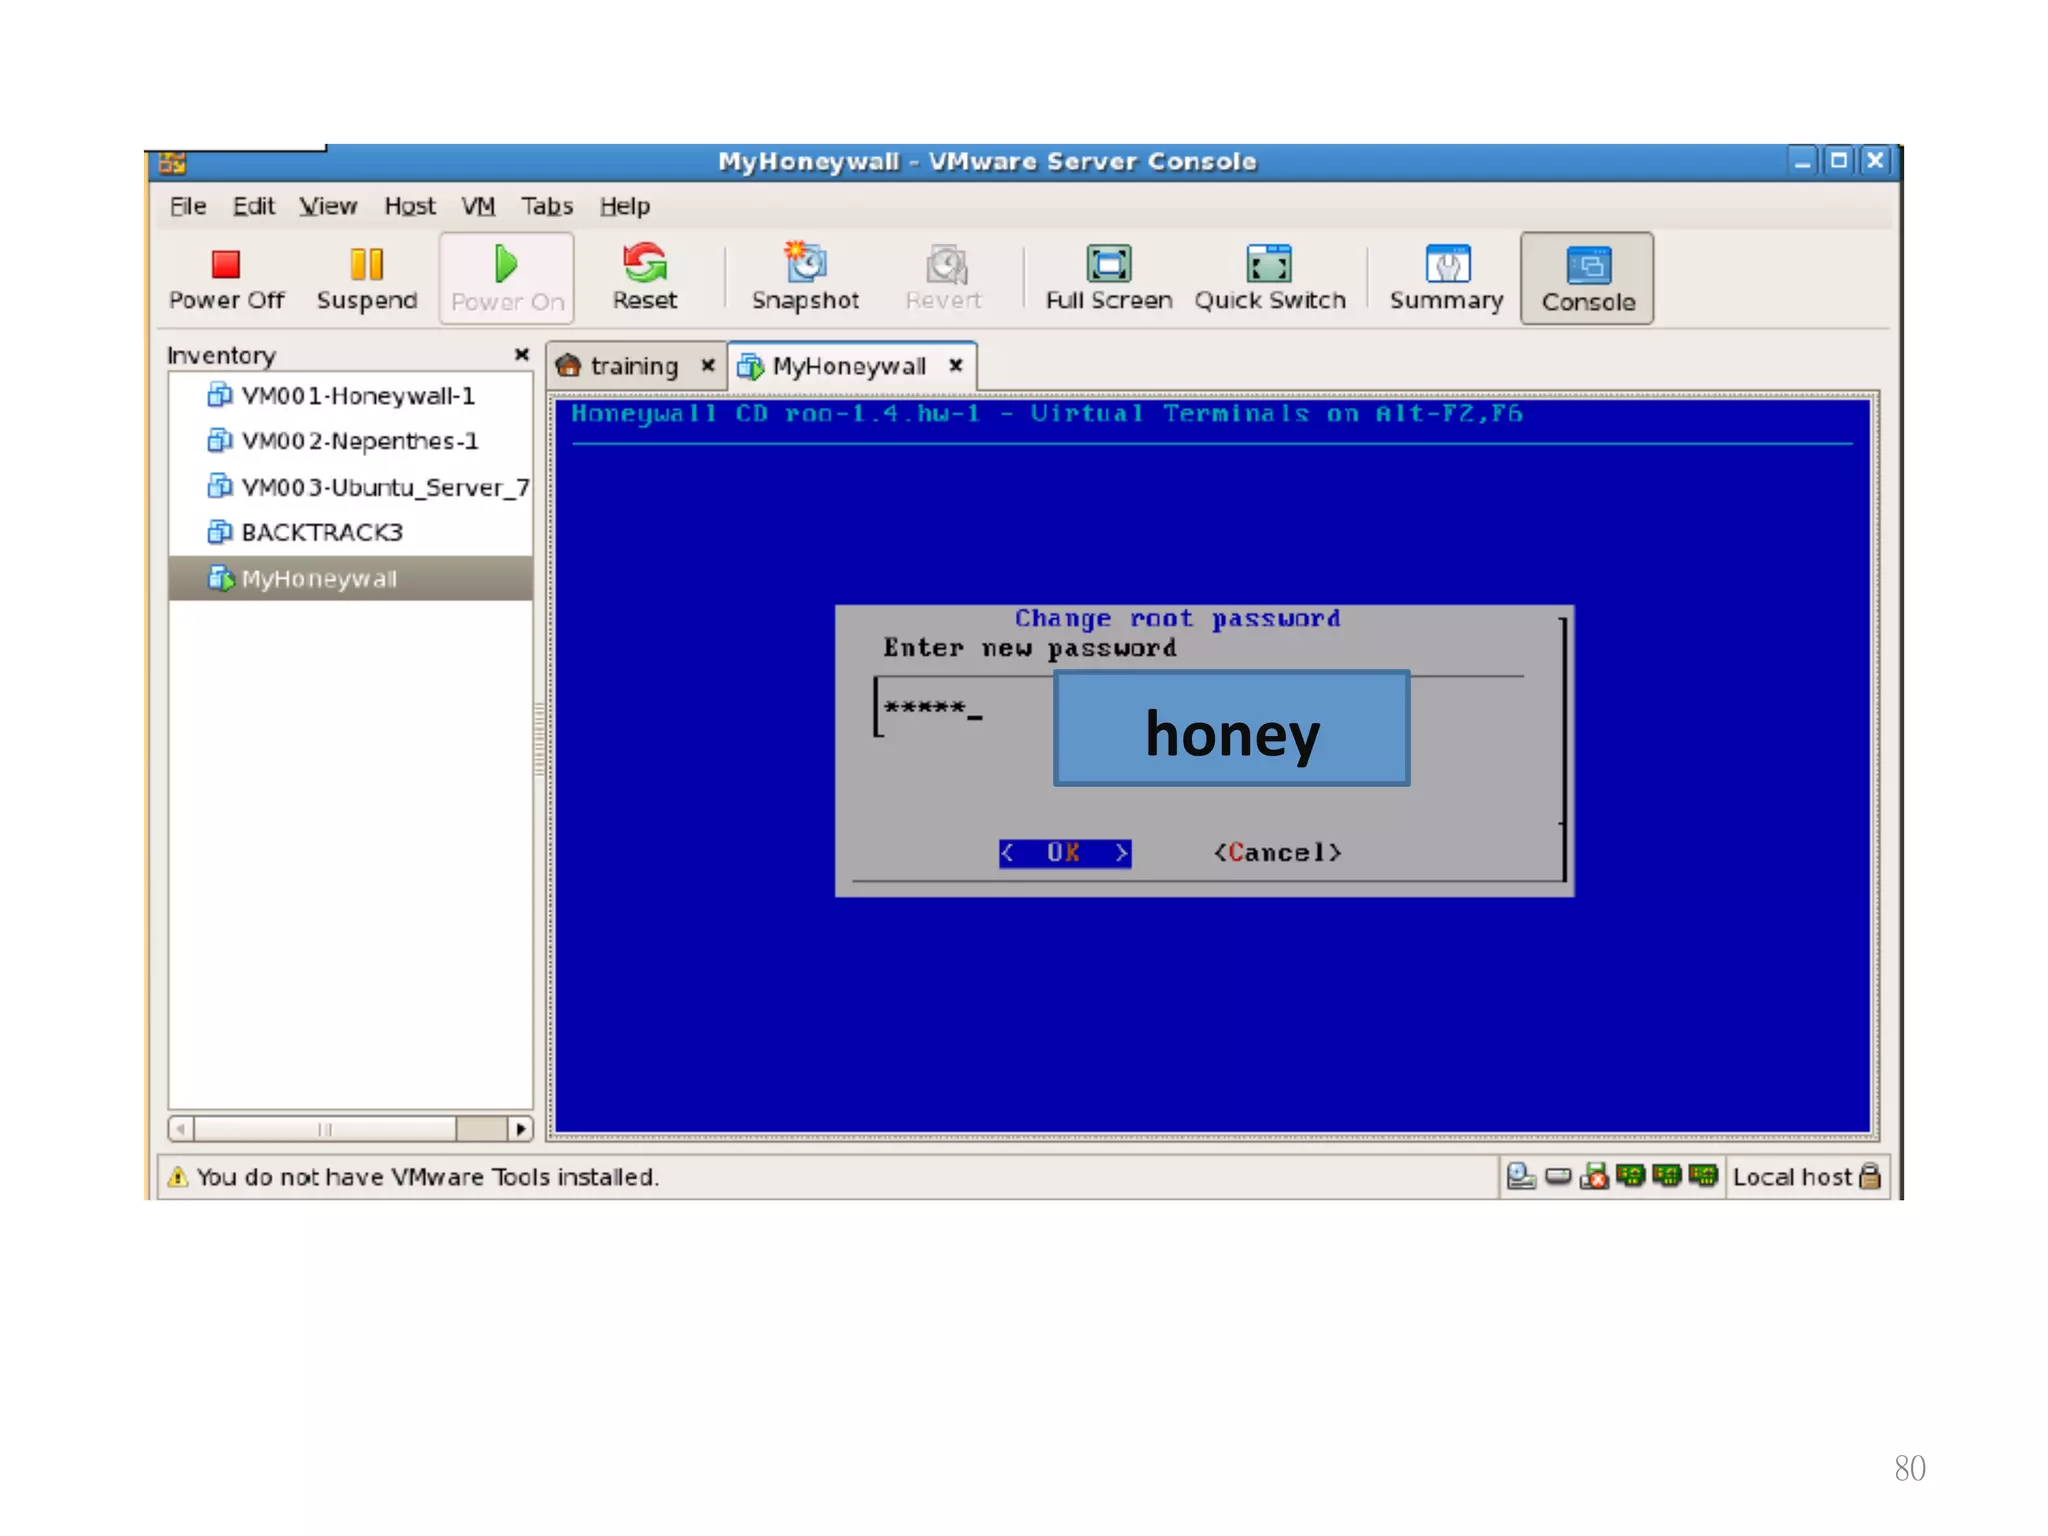Click the Revert toolbar icon
2048x1536 pixels.
click(x=943, y=279)
